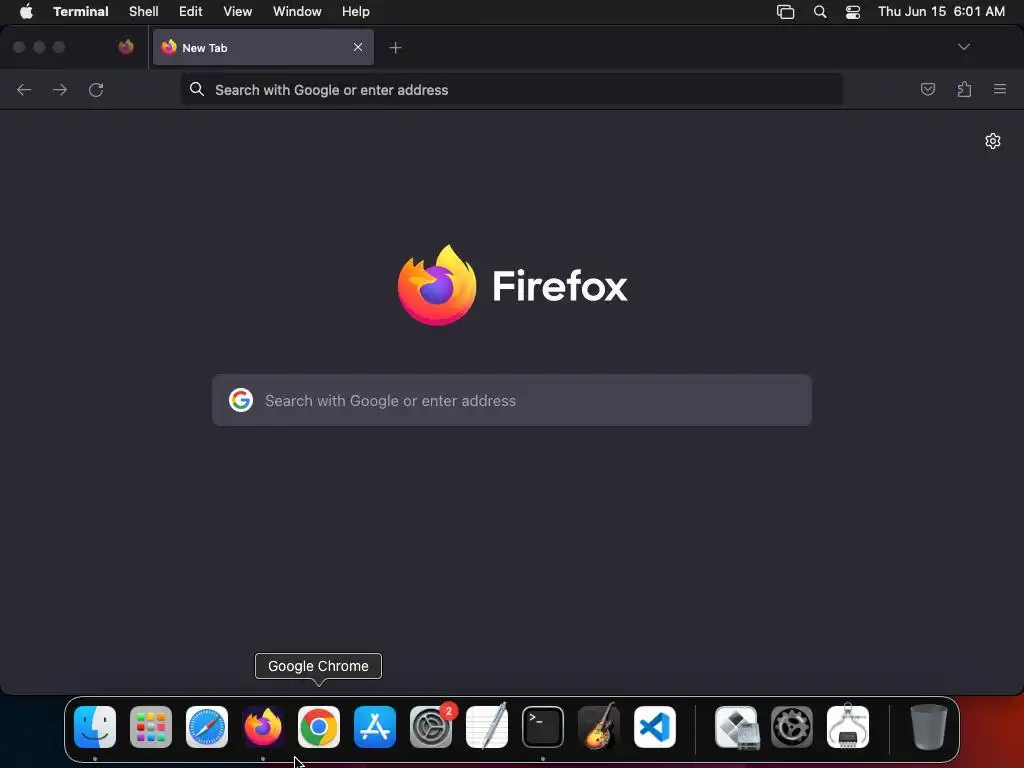Close the New Tab tab
This screenshot has height=768, width=1024.
[x=358, y=47]
